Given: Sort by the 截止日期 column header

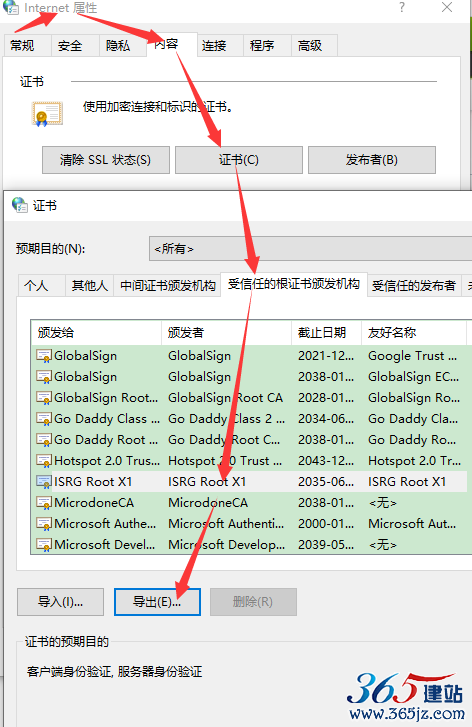Looking at the screenshot, I should coord(326,332).
